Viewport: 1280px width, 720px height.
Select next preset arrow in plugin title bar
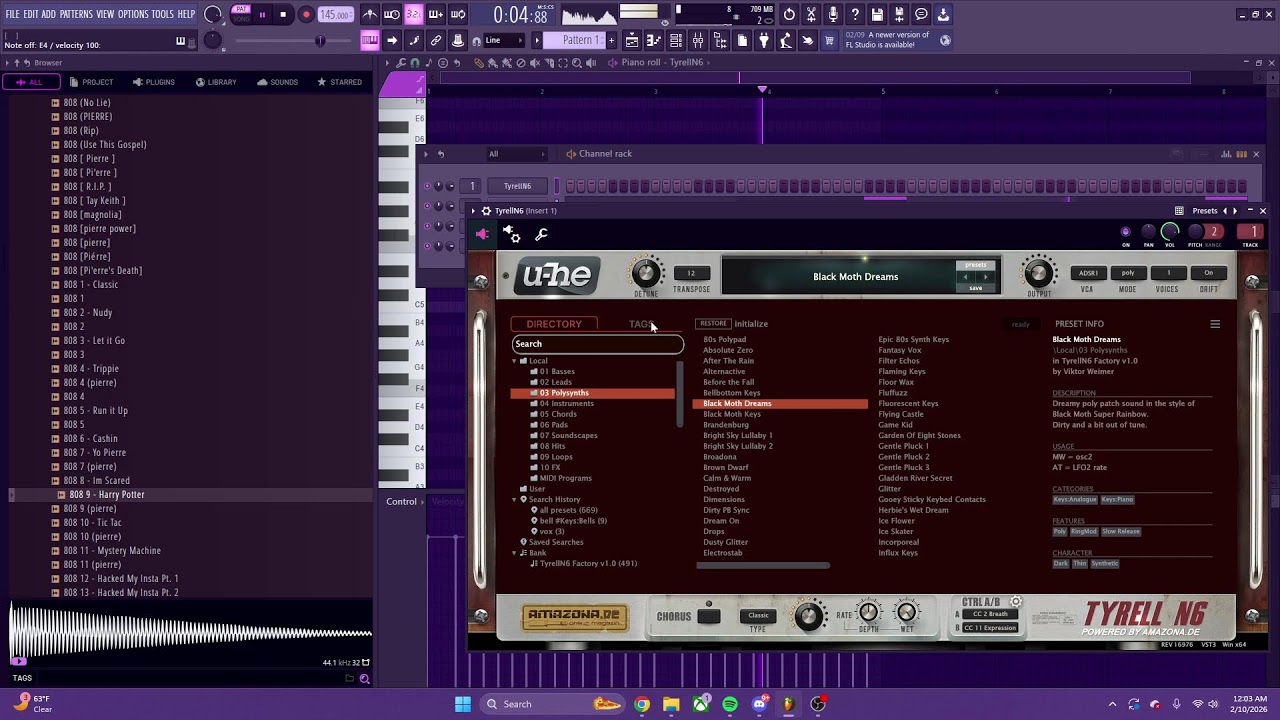[1235, 211]
